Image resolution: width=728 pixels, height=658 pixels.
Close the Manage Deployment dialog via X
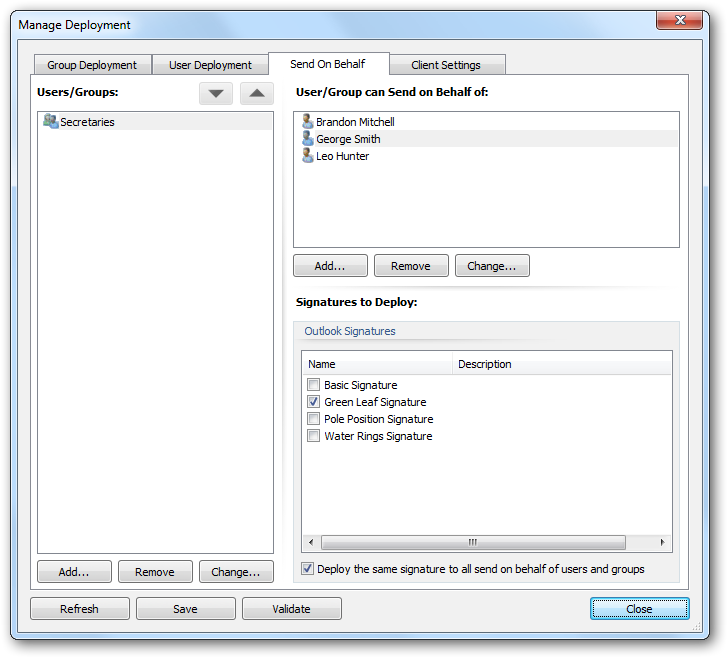point(679,20)
